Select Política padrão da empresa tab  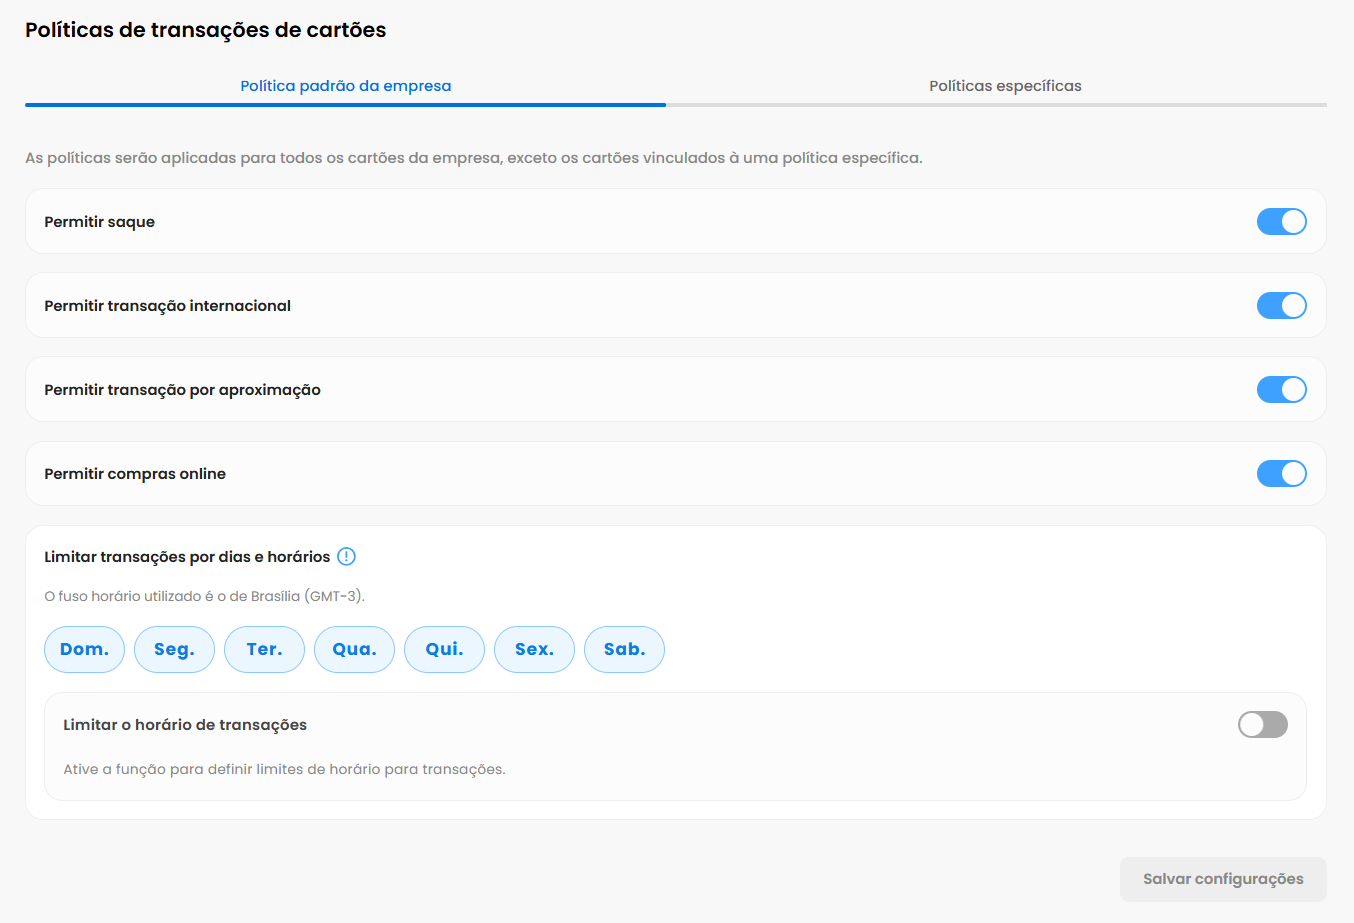[x=345, y=86]
